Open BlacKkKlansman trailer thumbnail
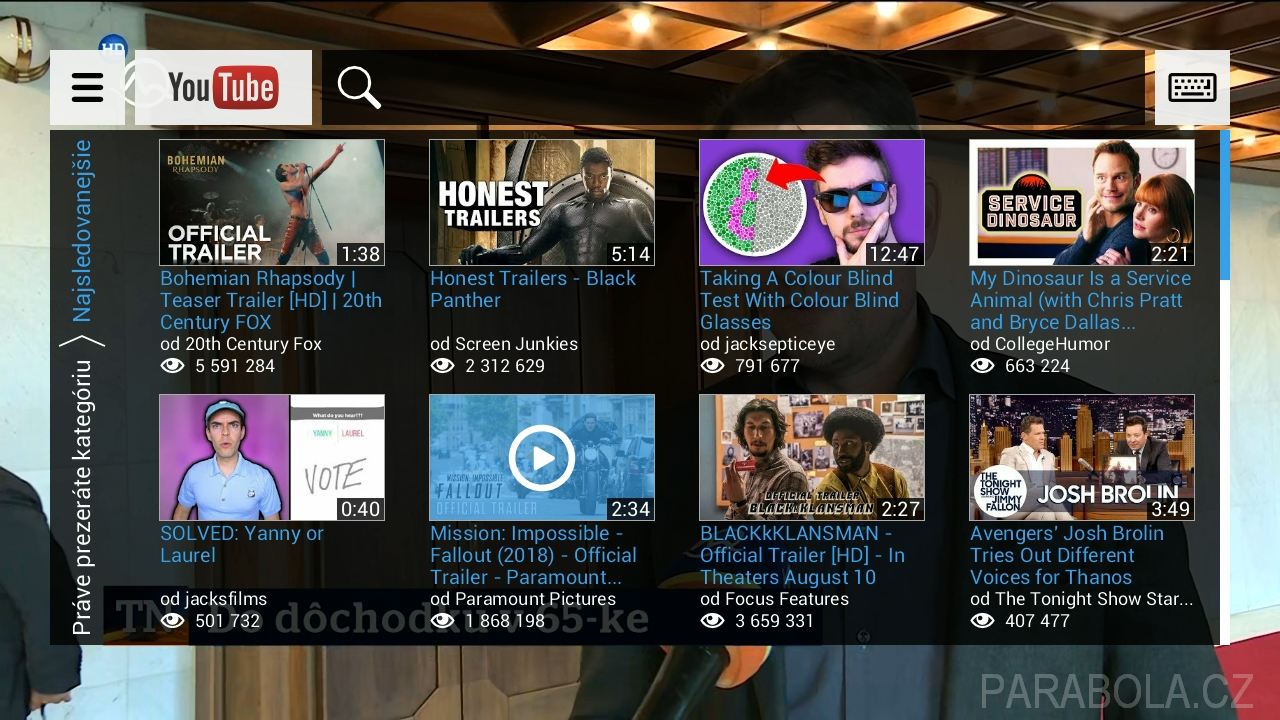This screenshot has height=720, width=1280. point(812,457)
